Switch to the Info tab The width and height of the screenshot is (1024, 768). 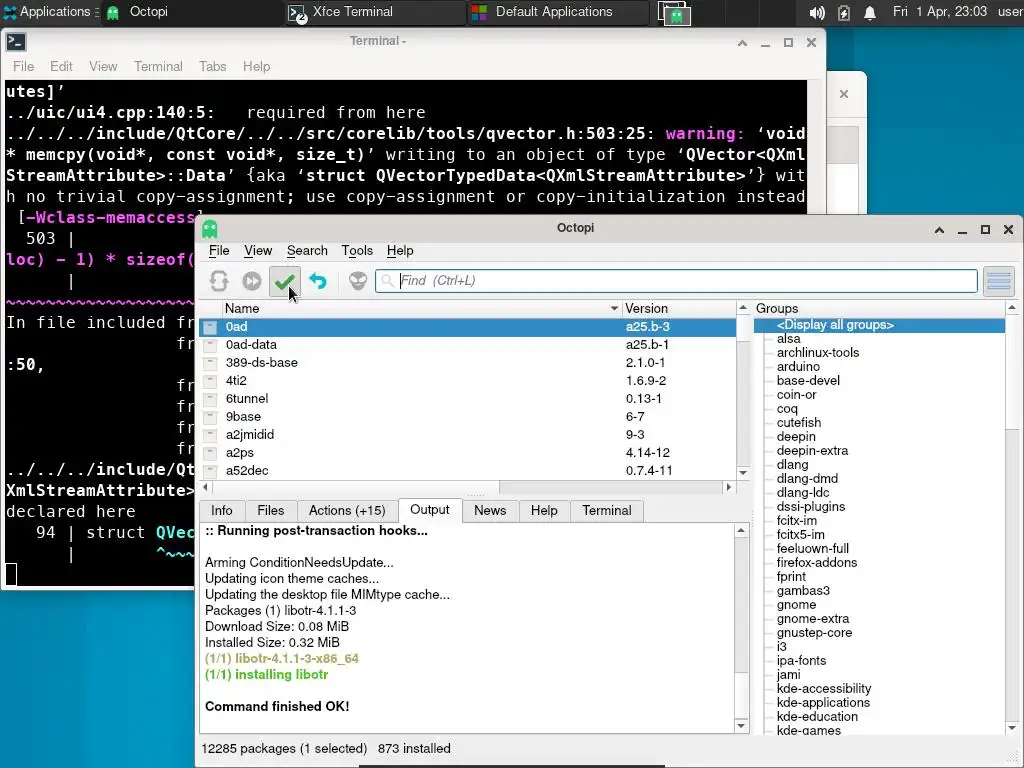click(x=221, y=511)
